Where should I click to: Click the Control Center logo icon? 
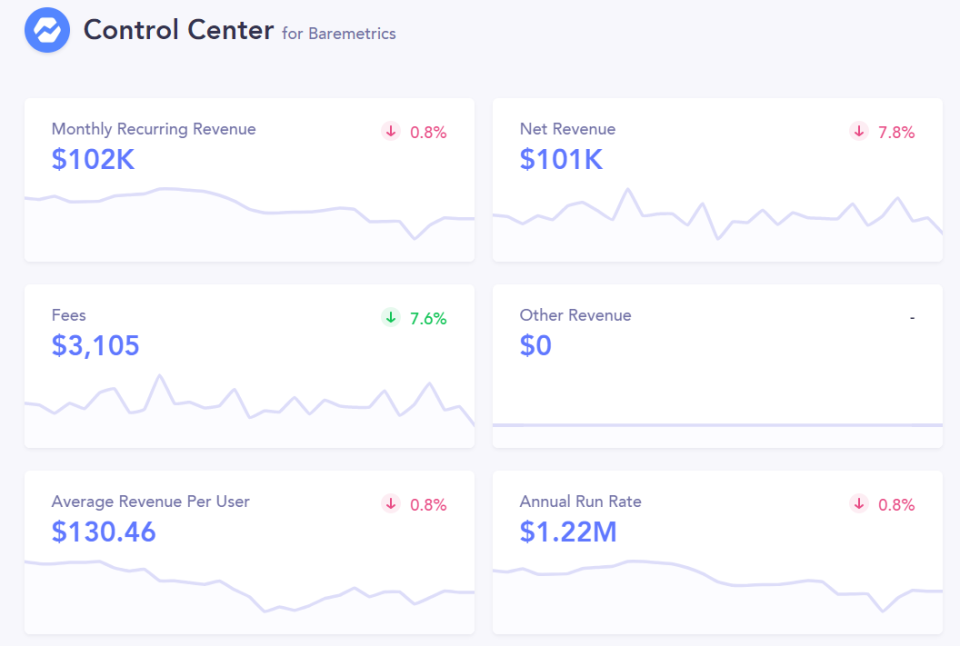pyautogui.click(x=46, y=30)
